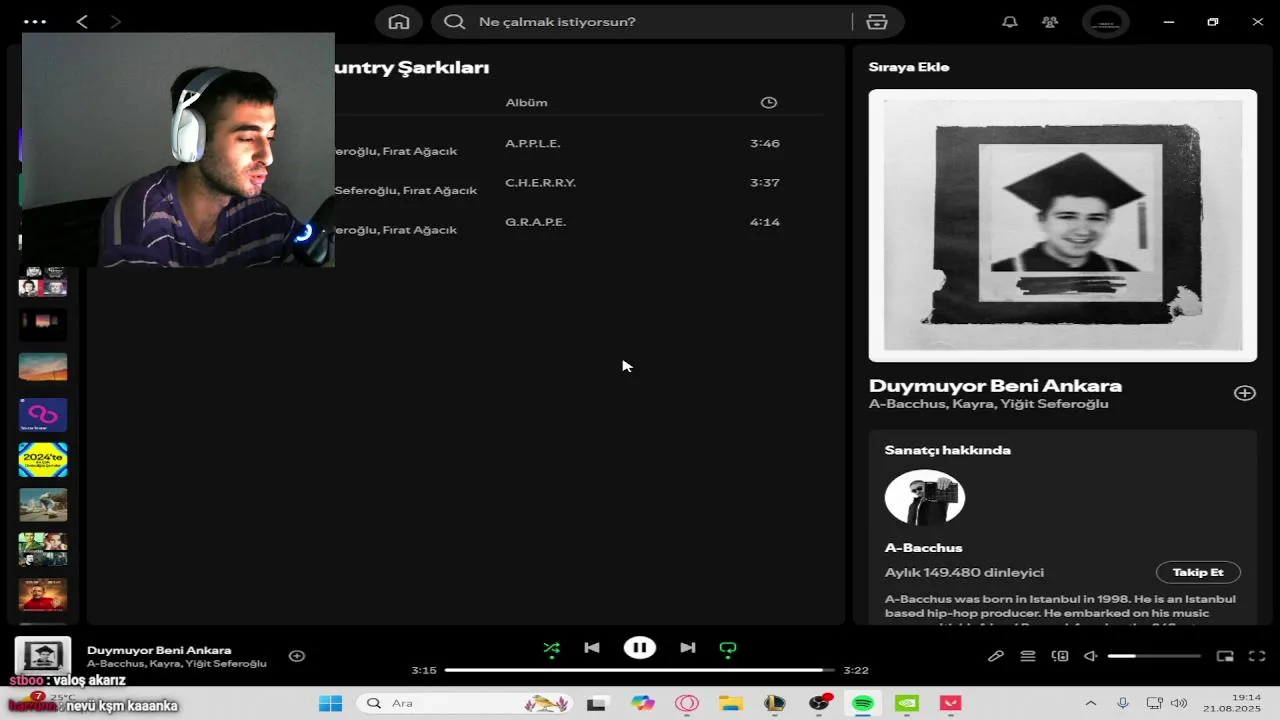
Task: Toggle shuffle playback
Action: (552, 648)
